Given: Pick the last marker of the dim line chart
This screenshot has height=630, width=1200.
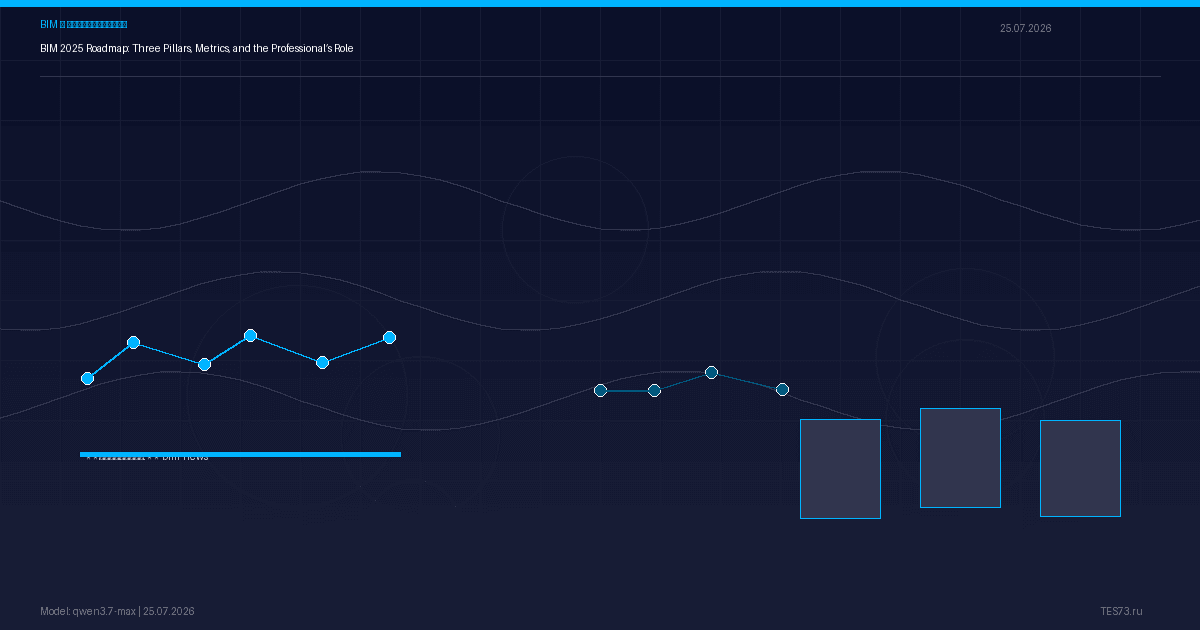Looking at the screenshot, I should [782, 389].
